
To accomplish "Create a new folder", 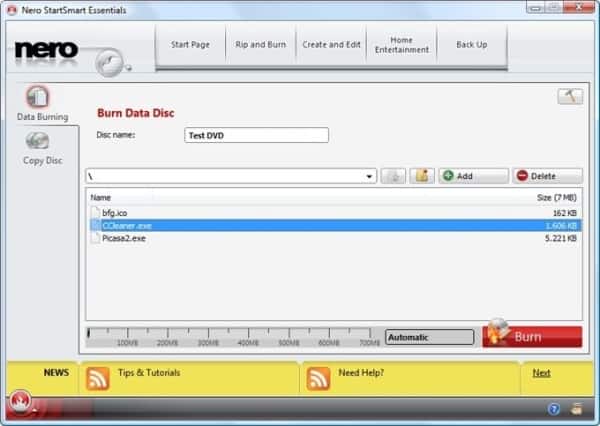I will tap(422, 176).
